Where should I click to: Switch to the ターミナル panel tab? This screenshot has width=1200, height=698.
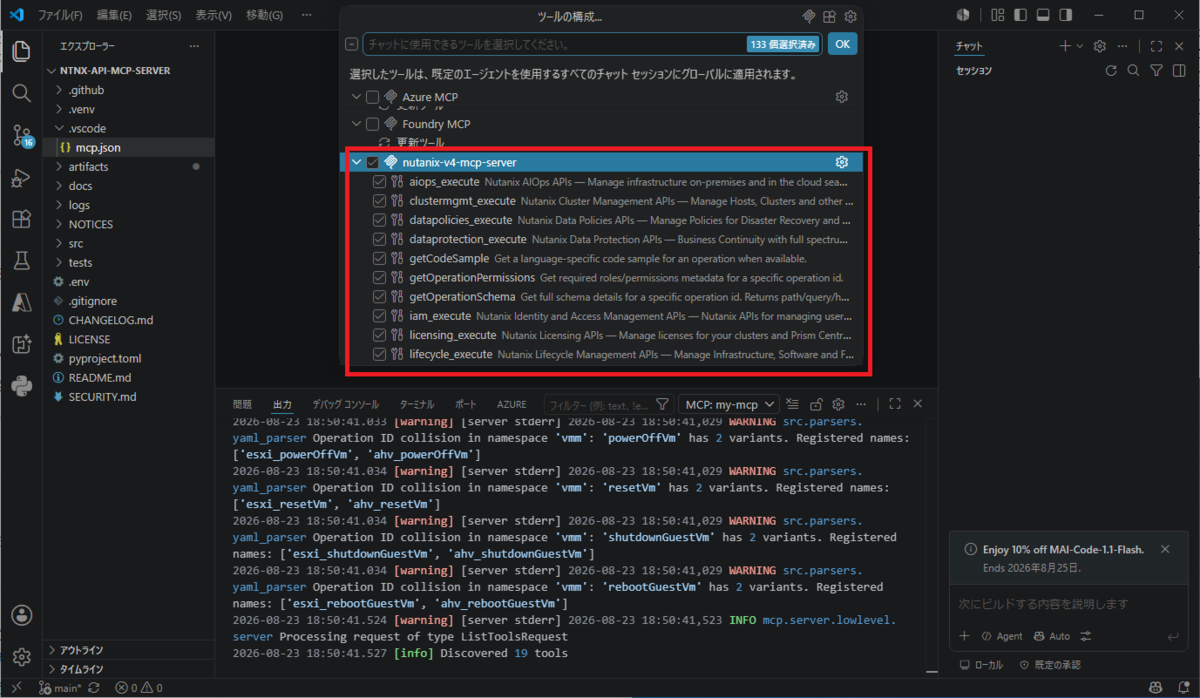coord(417,404)
